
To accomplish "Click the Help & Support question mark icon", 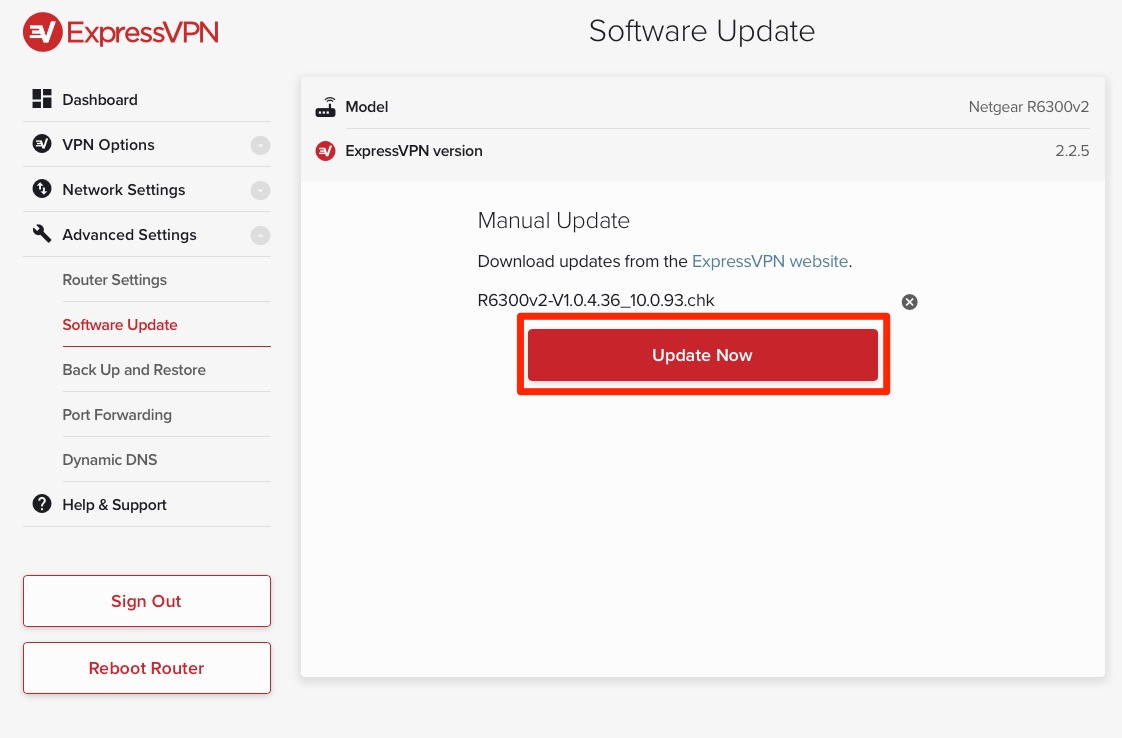I will [41, 504].
